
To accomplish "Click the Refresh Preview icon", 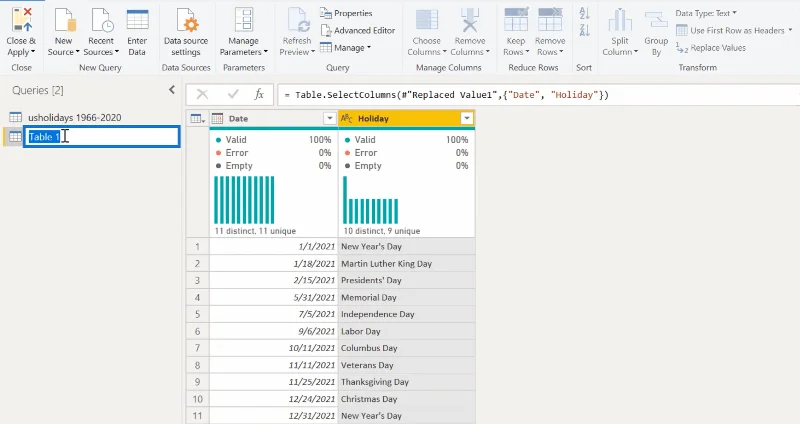I will click(297, 19).
